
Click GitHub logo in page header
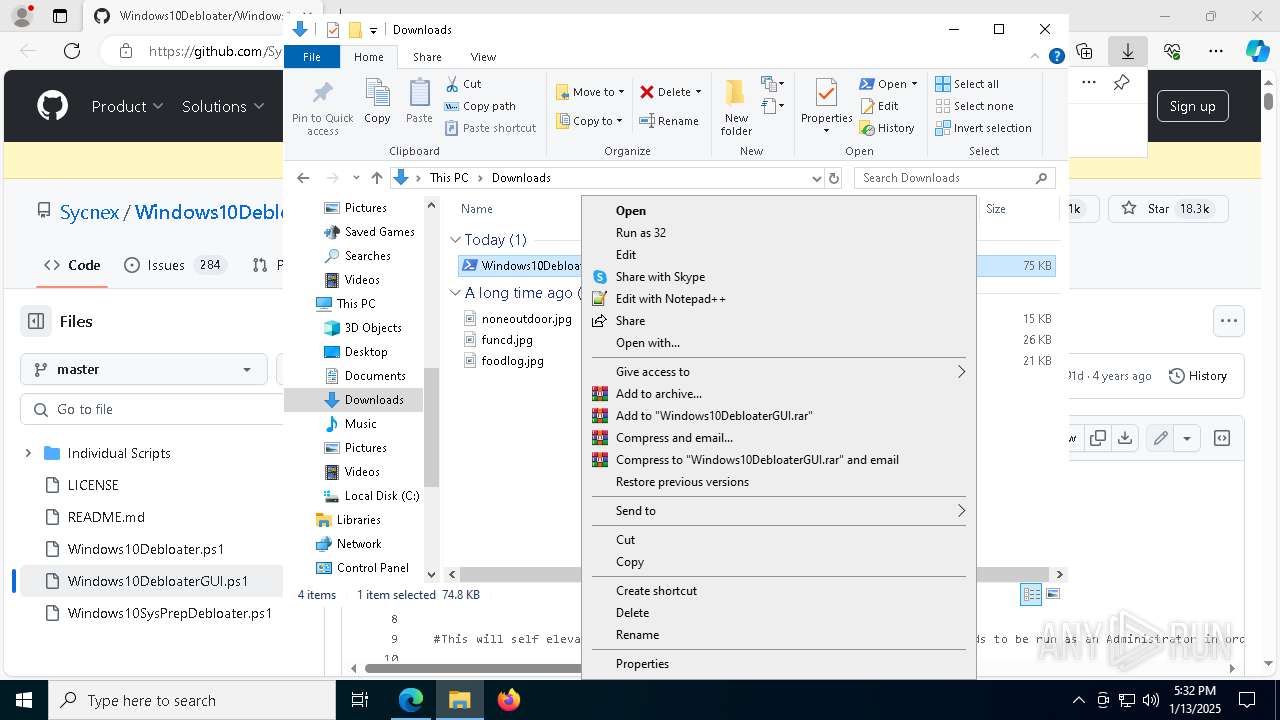52,106
